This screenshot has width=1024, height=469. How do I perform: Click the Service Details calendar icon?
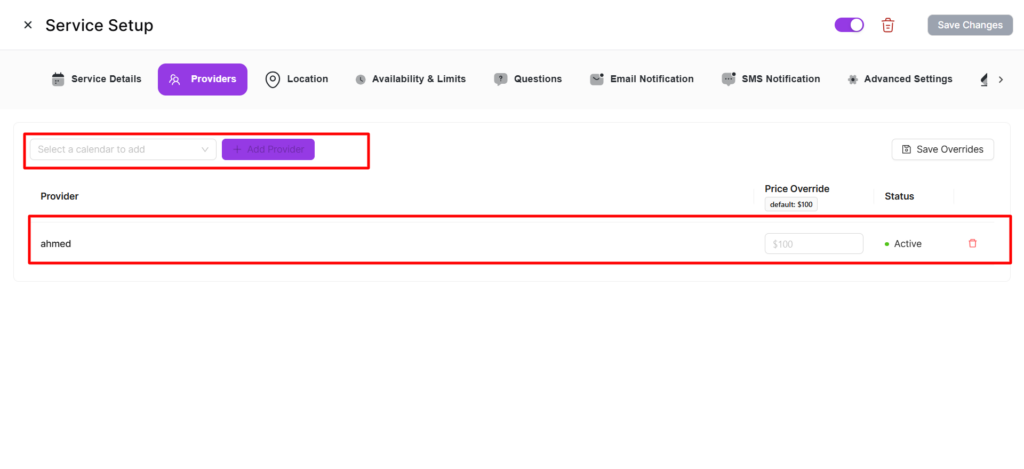(x=58, y=79)
